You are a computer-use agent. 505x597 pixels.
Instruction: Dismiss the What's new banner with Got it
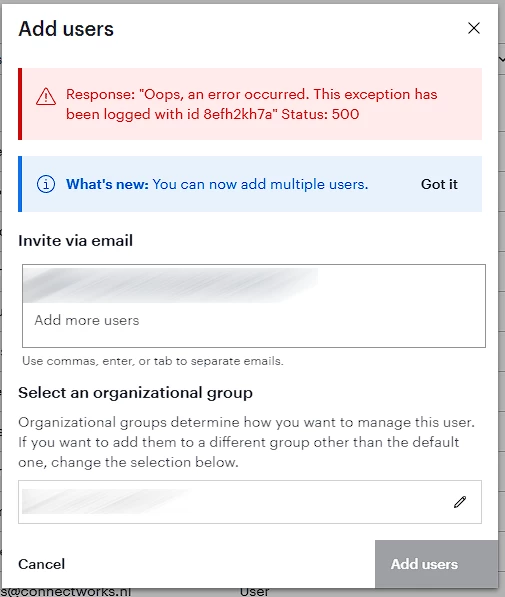click(439, 184)
